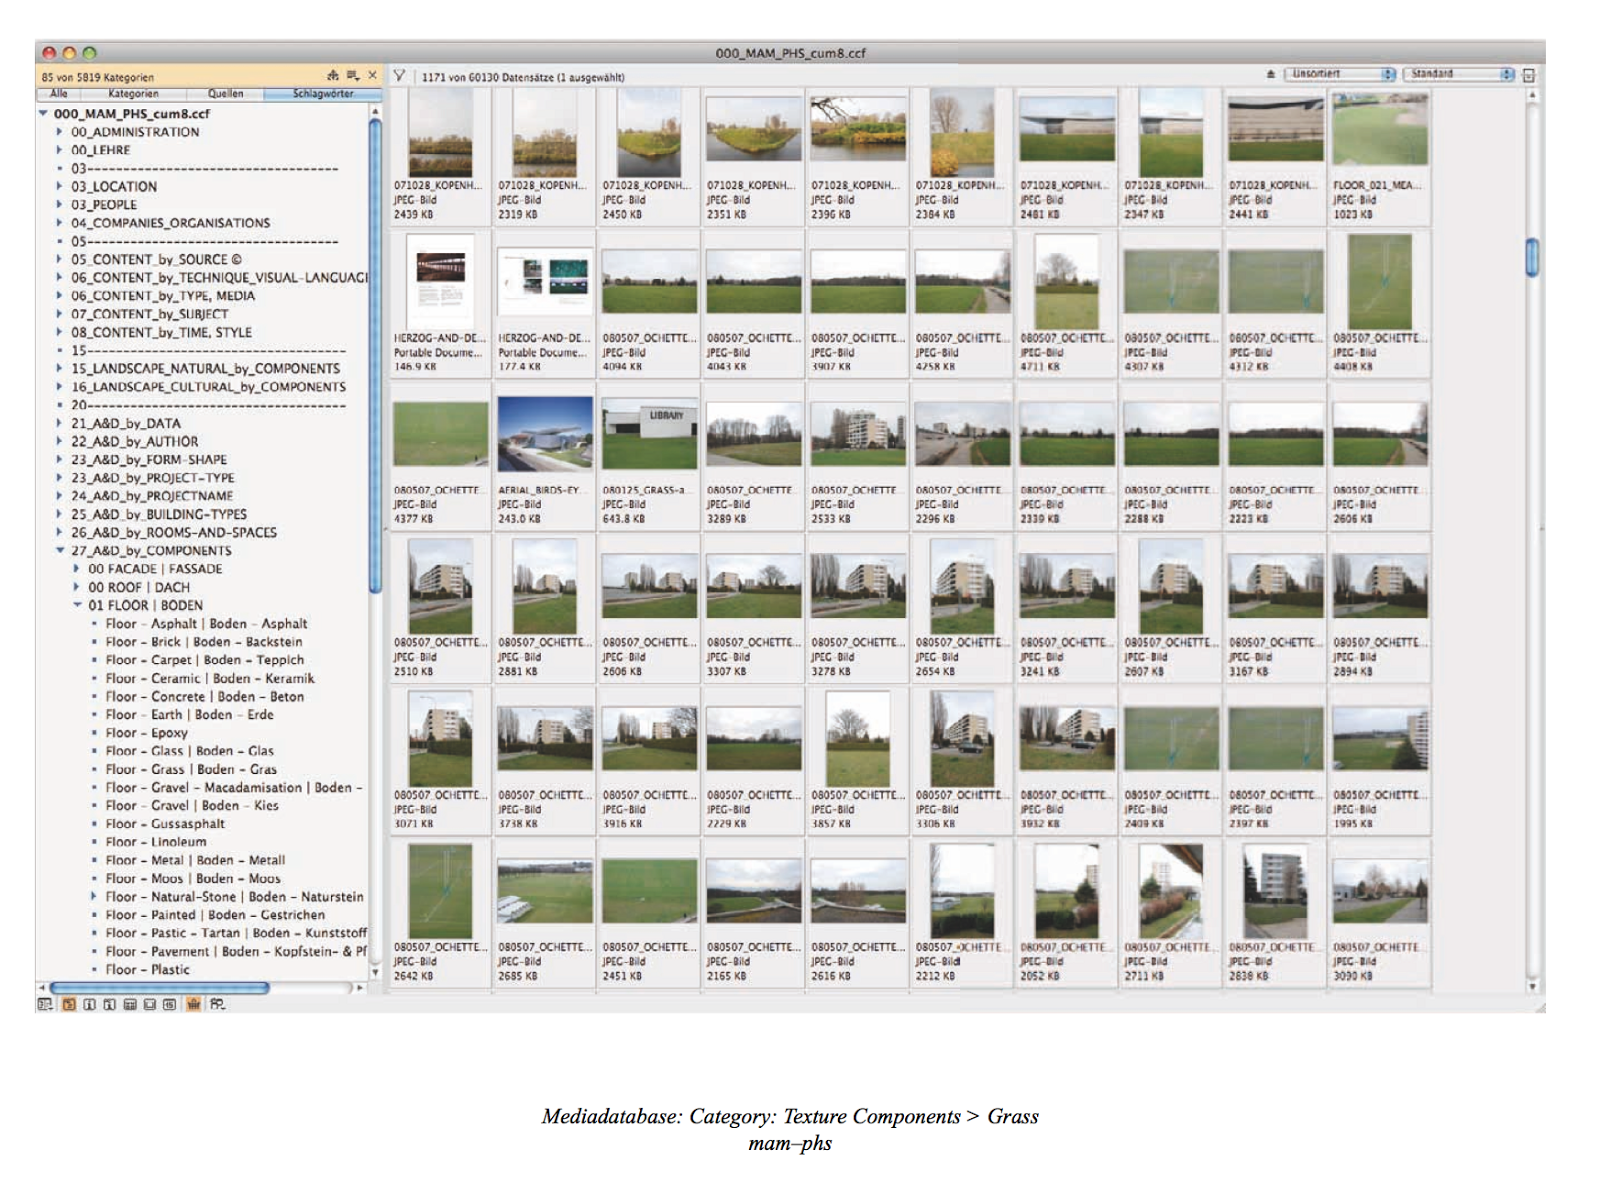Image resolution: width=1600 pixels, height=1183 pixels.
Task: Select the 080125_GRASS-a LIBRARY thumbnail
Action: click(649, 435)
